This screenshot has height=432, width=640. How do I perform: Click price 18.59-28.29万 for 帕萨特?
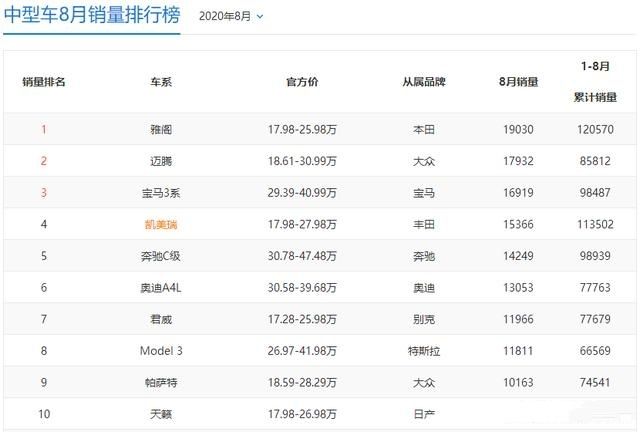pos(302,383)
